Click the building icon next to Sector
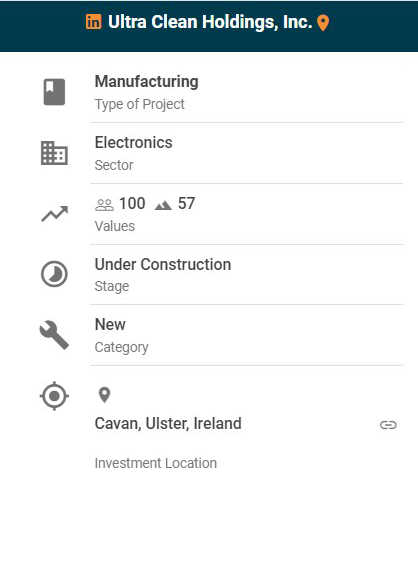The width and height of the screenshot is (418, 566). click(54, 153)
